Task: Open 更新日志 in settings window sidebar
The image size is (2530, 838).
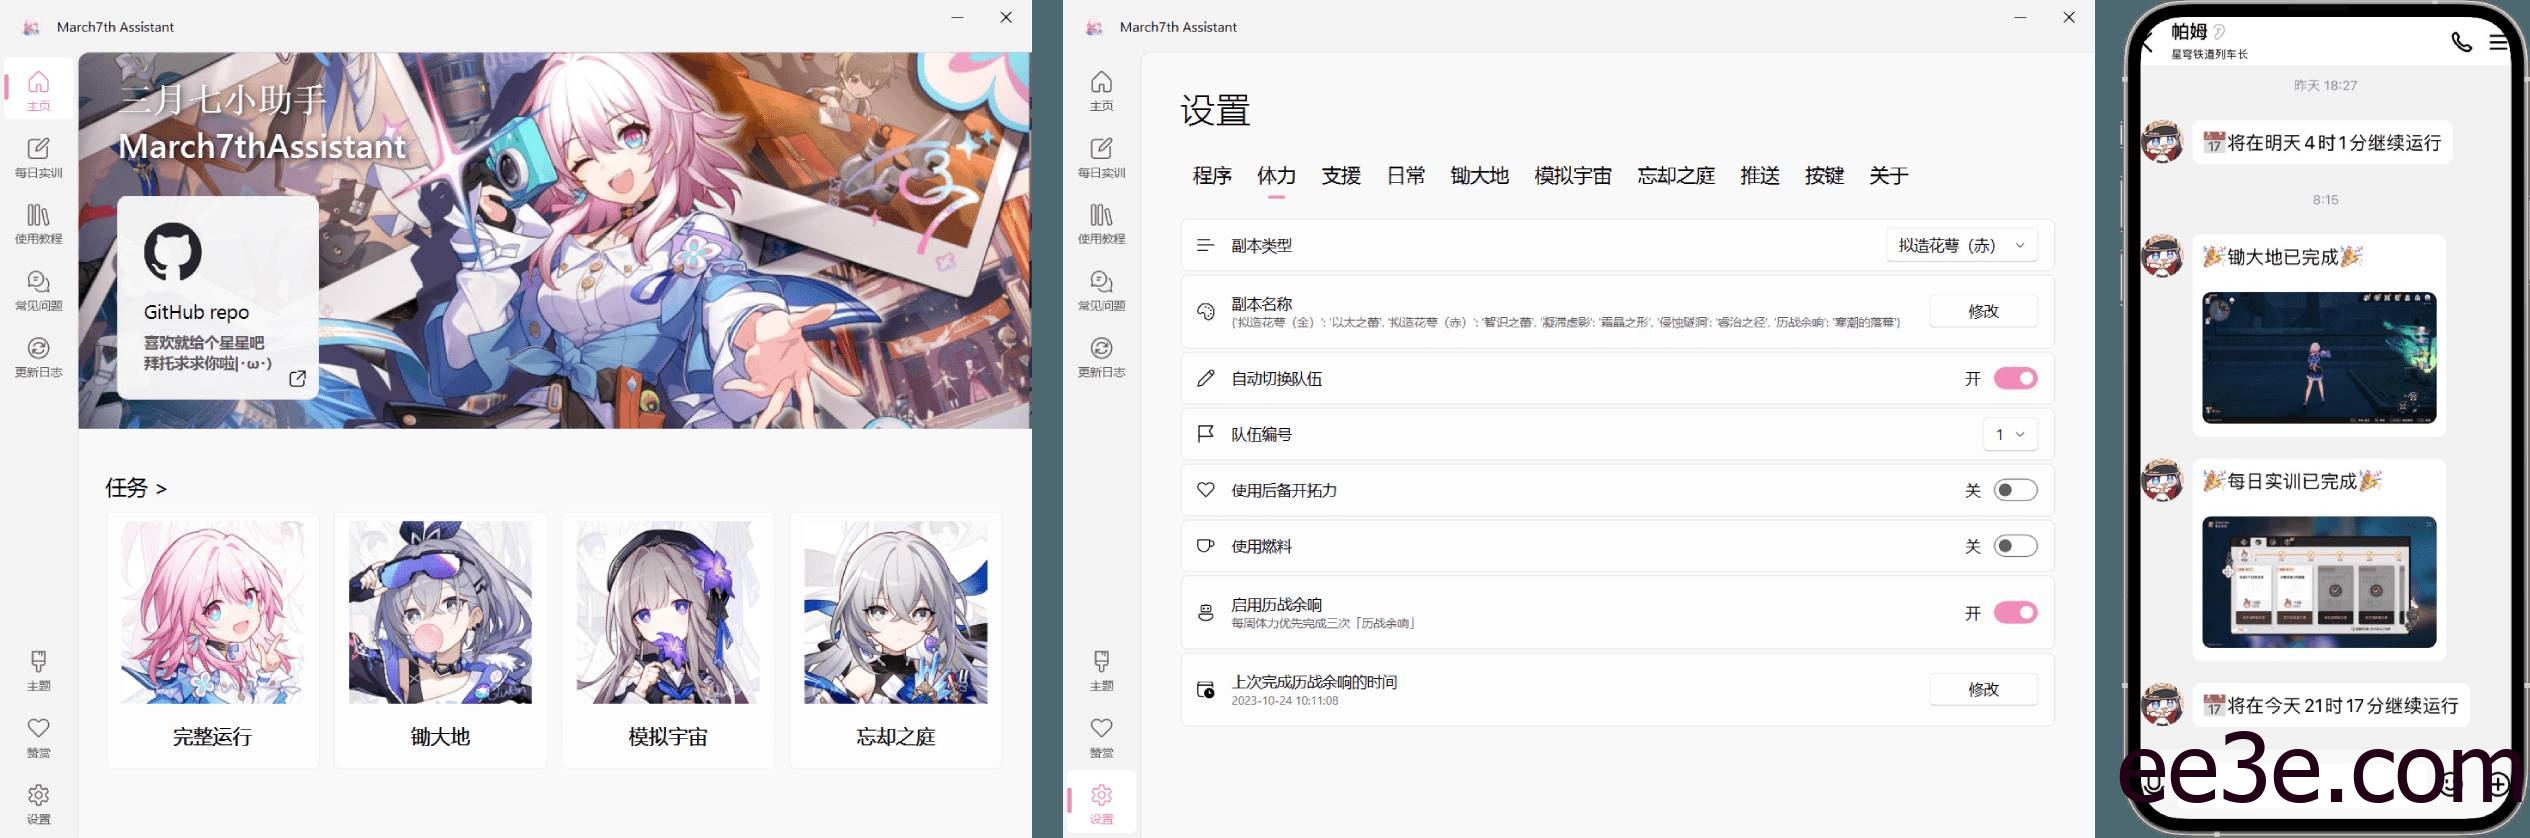Action: [1101, 355]
